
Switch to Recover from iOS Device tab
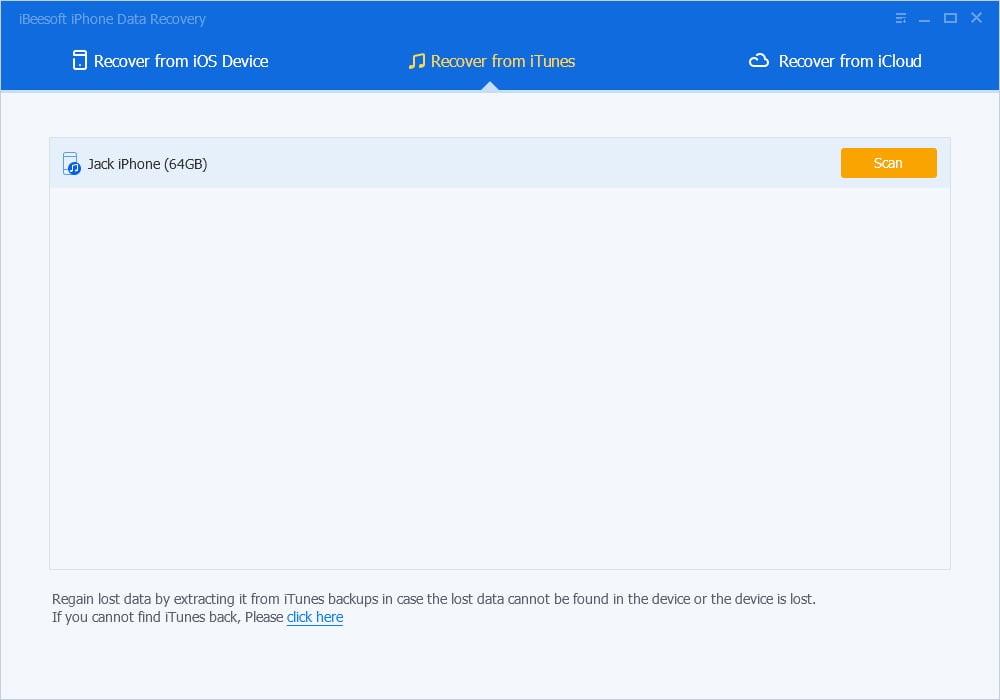tap(170, 61)
